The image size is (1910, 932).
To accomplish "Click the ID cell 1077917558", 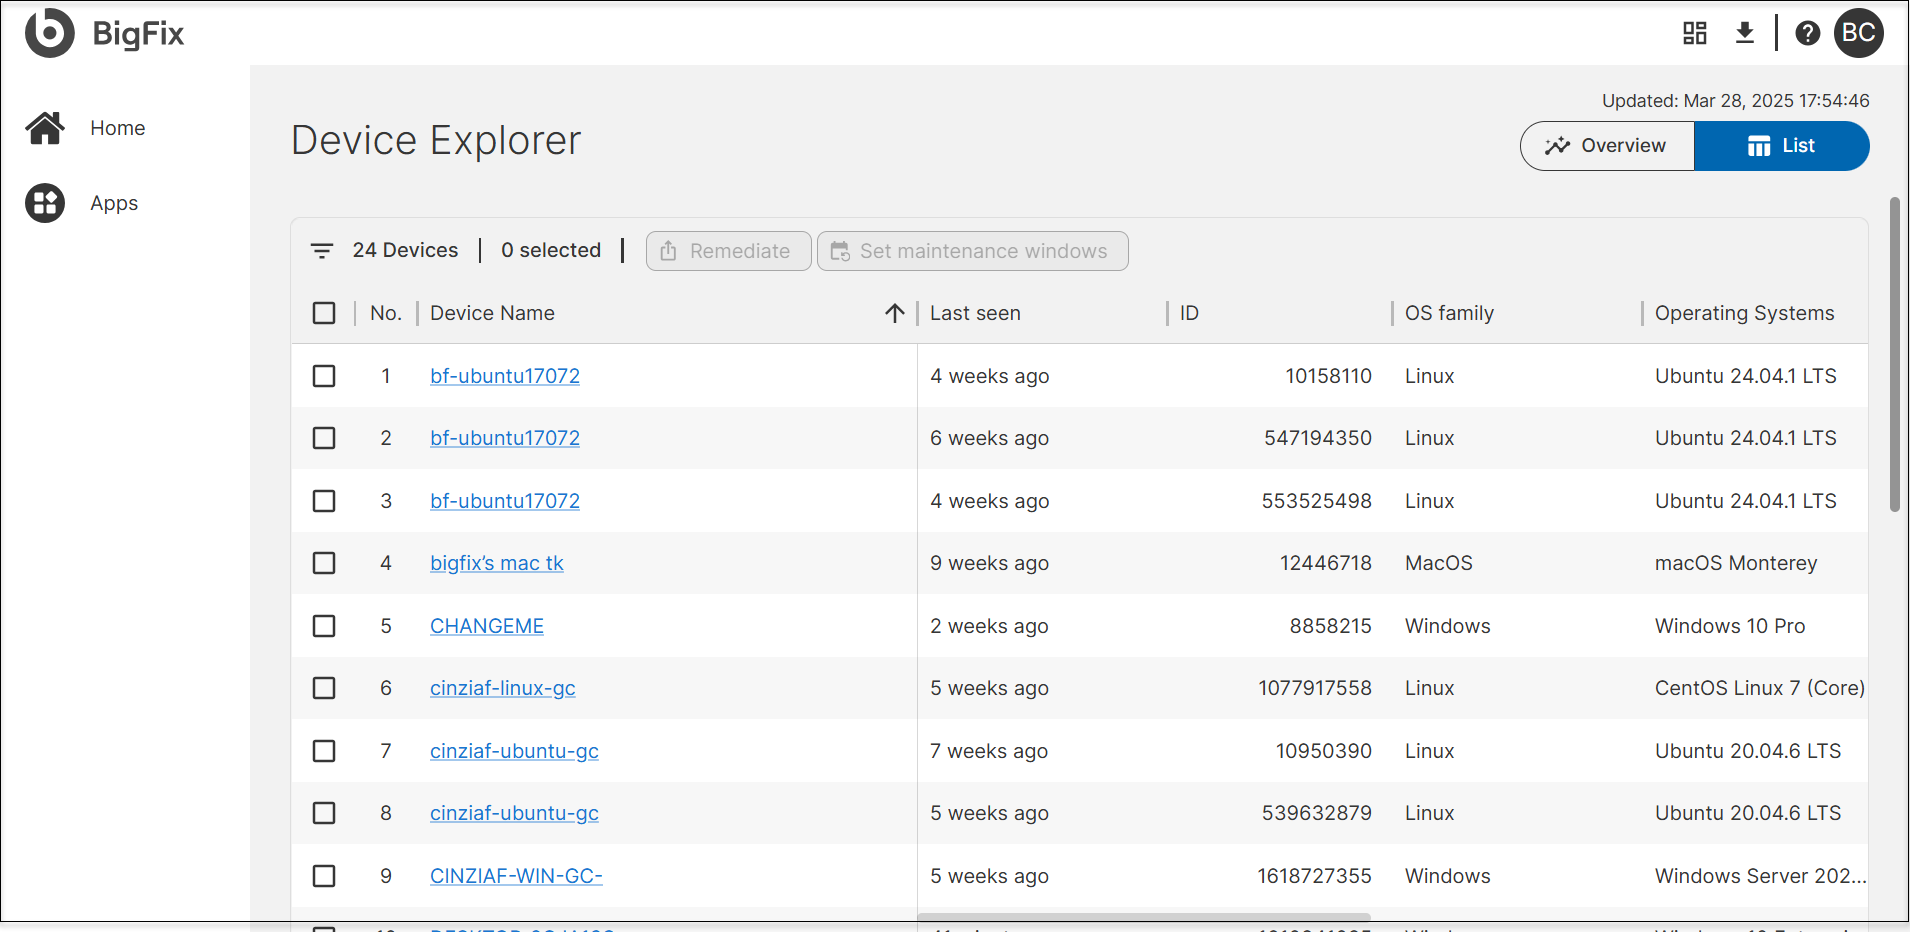I will pos(1315,688).
